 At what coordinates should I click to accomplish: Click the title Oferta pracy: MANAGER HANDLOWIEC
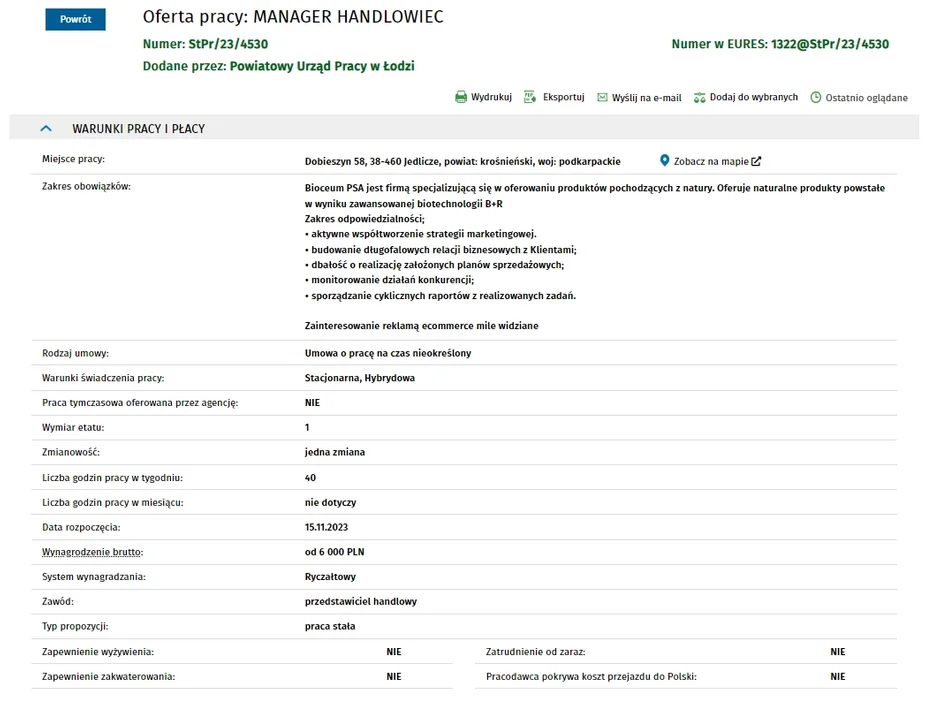click(293, 17)
